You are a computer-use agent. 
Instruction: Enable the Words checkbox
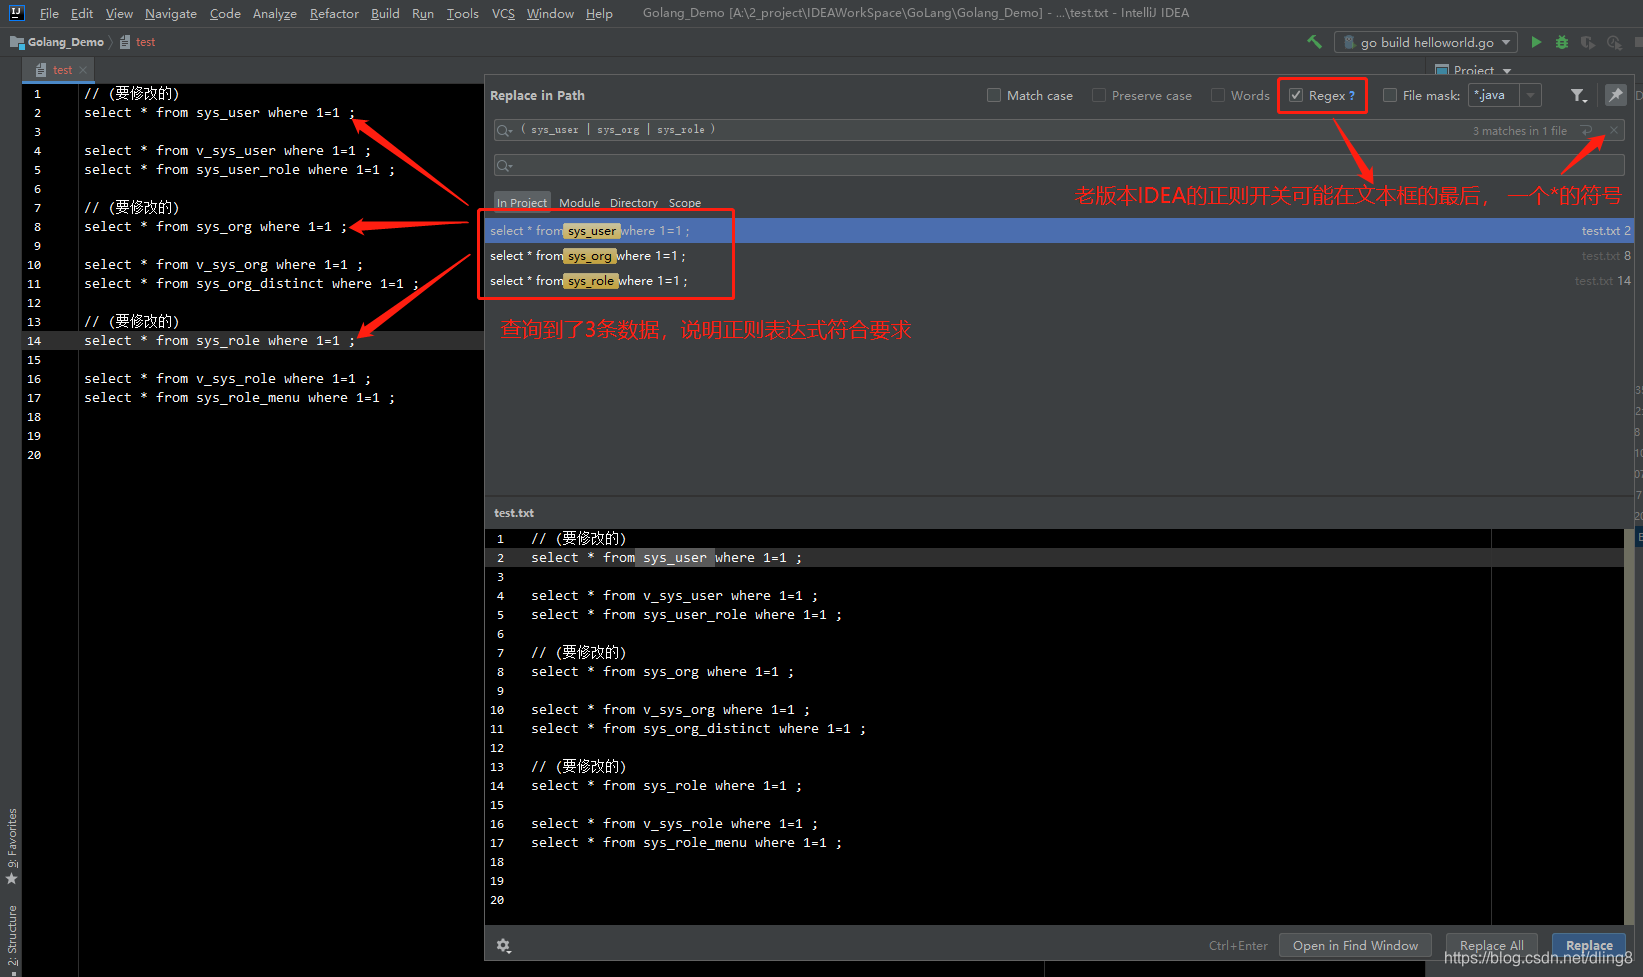tap(1218, 95)
